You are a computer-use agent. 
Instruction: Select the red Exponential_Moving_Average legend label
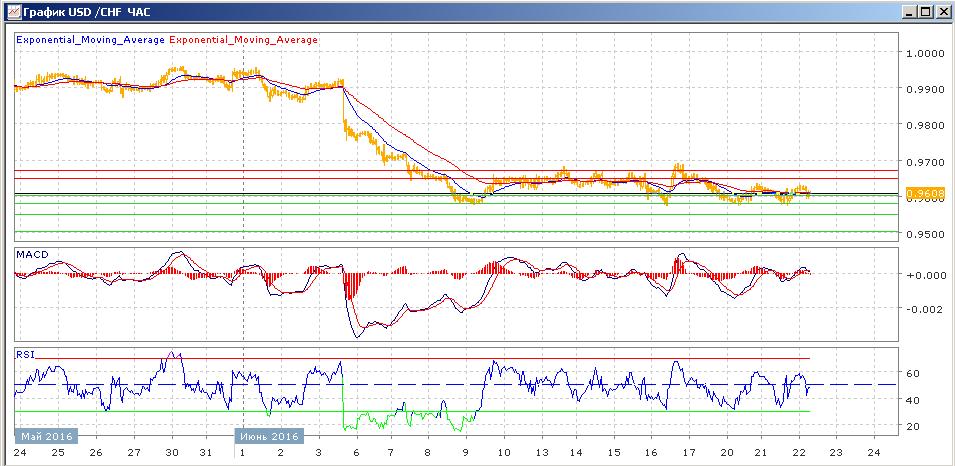click(244, 40)
